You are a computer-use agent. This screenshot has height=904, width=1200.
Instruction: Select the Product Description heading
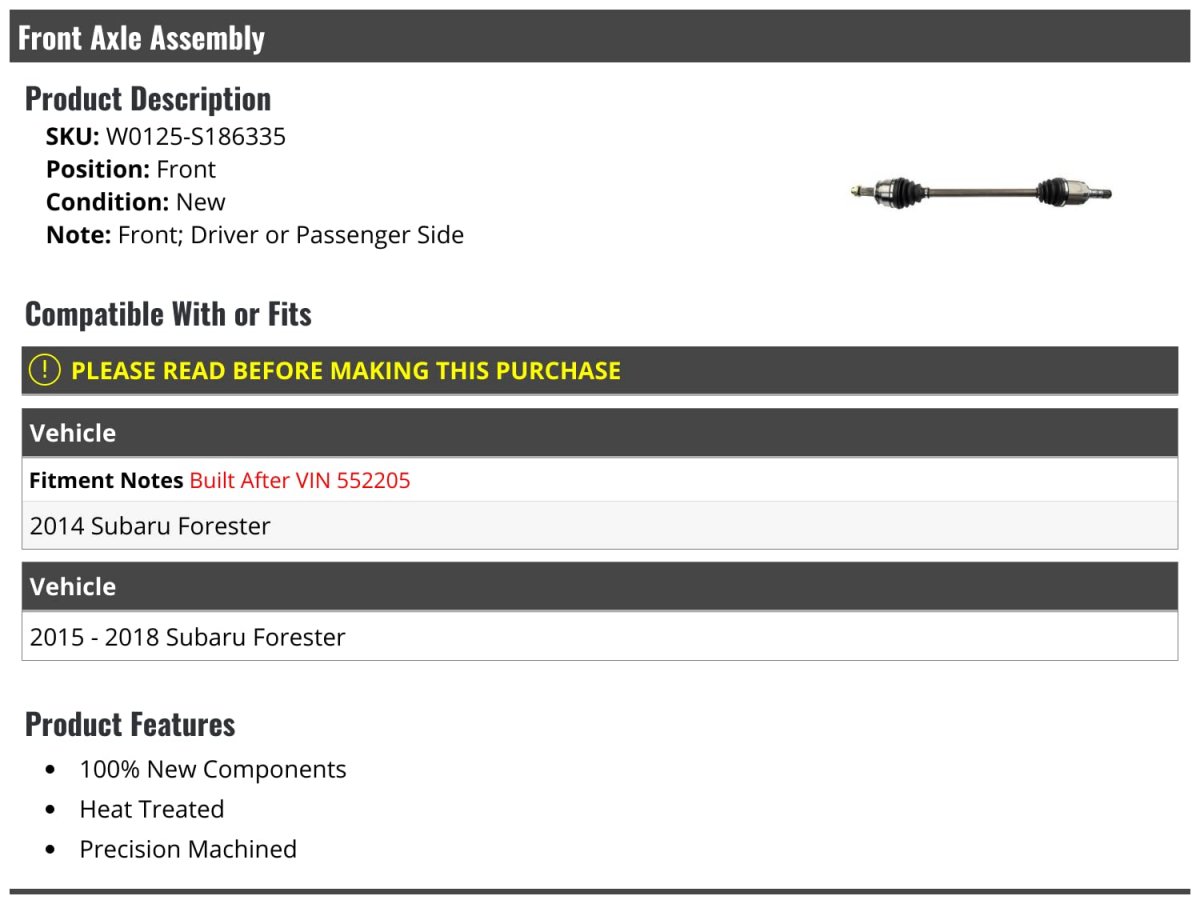[x=148, y=99]
